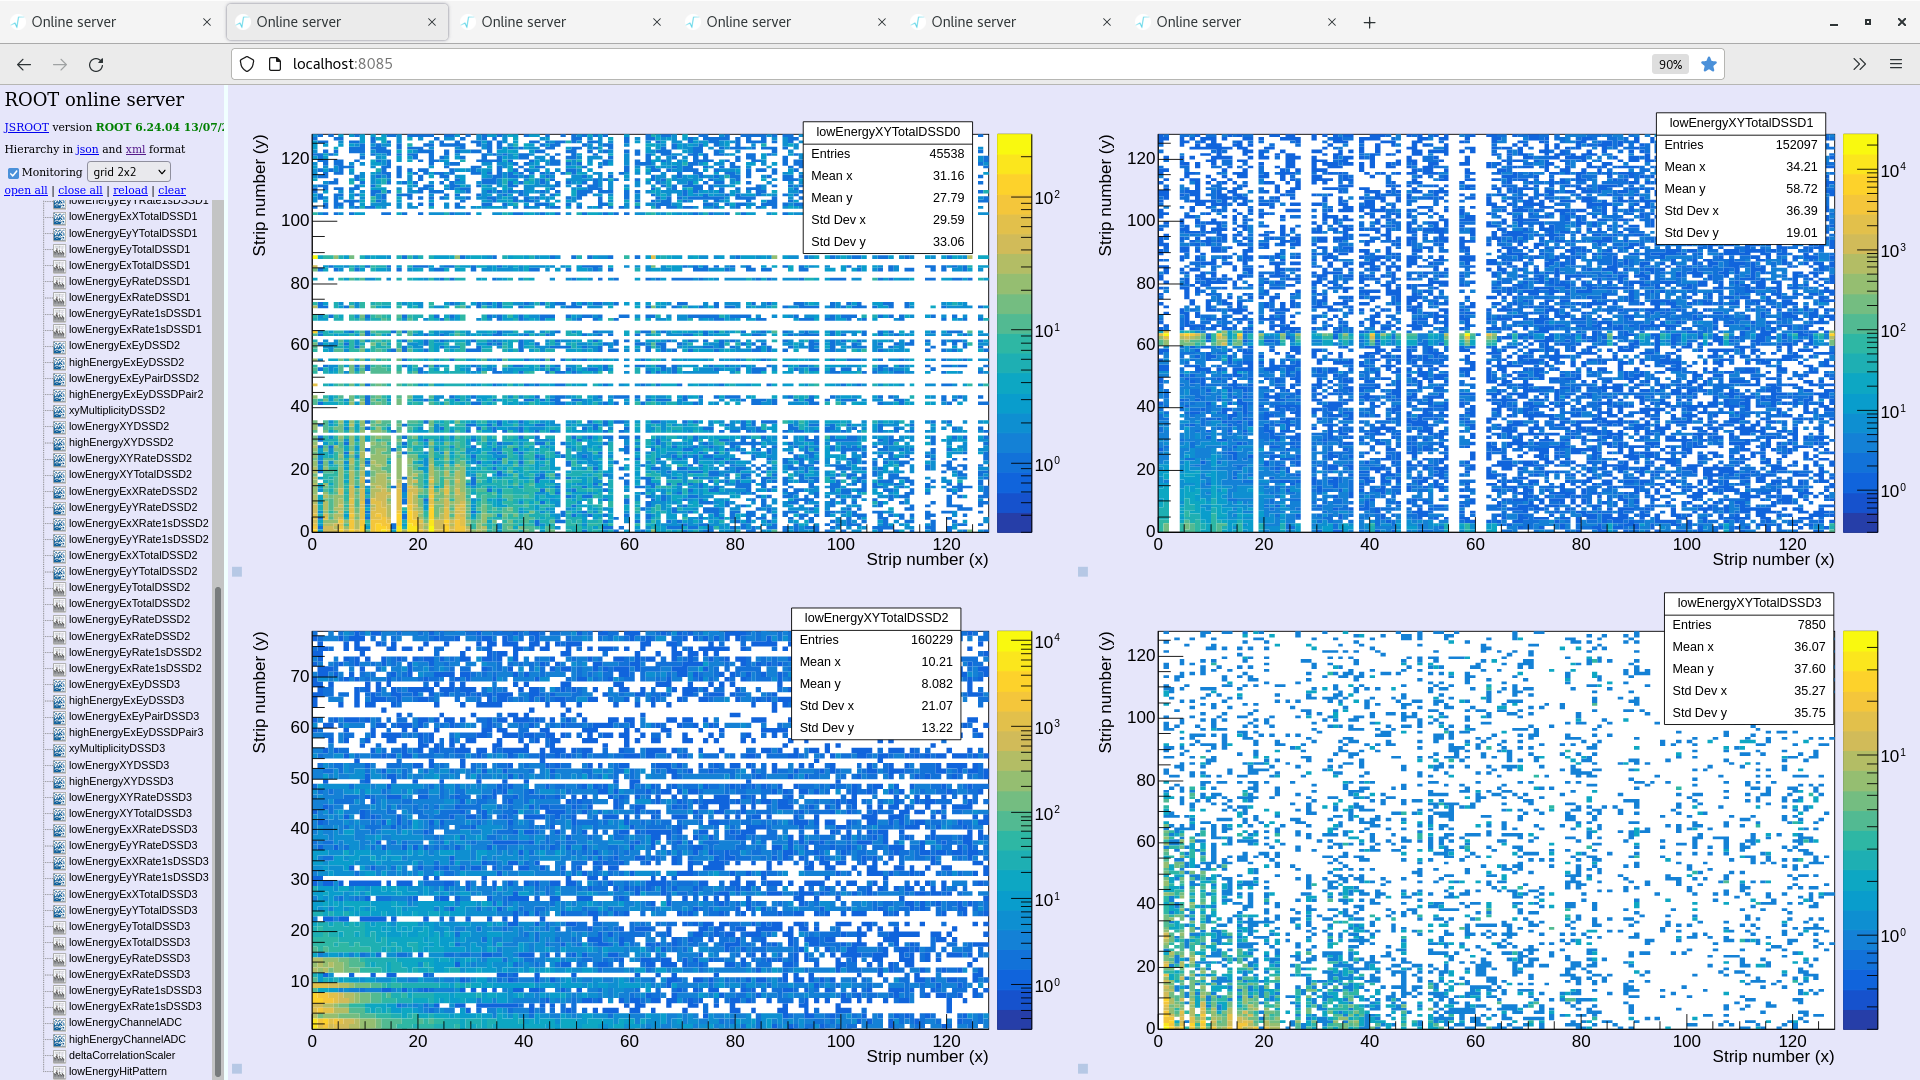This screenshot has width=1920, height=1080.
Task: Click icon beside lowEnergyHitPattern item
Action: coord(59,1072)
